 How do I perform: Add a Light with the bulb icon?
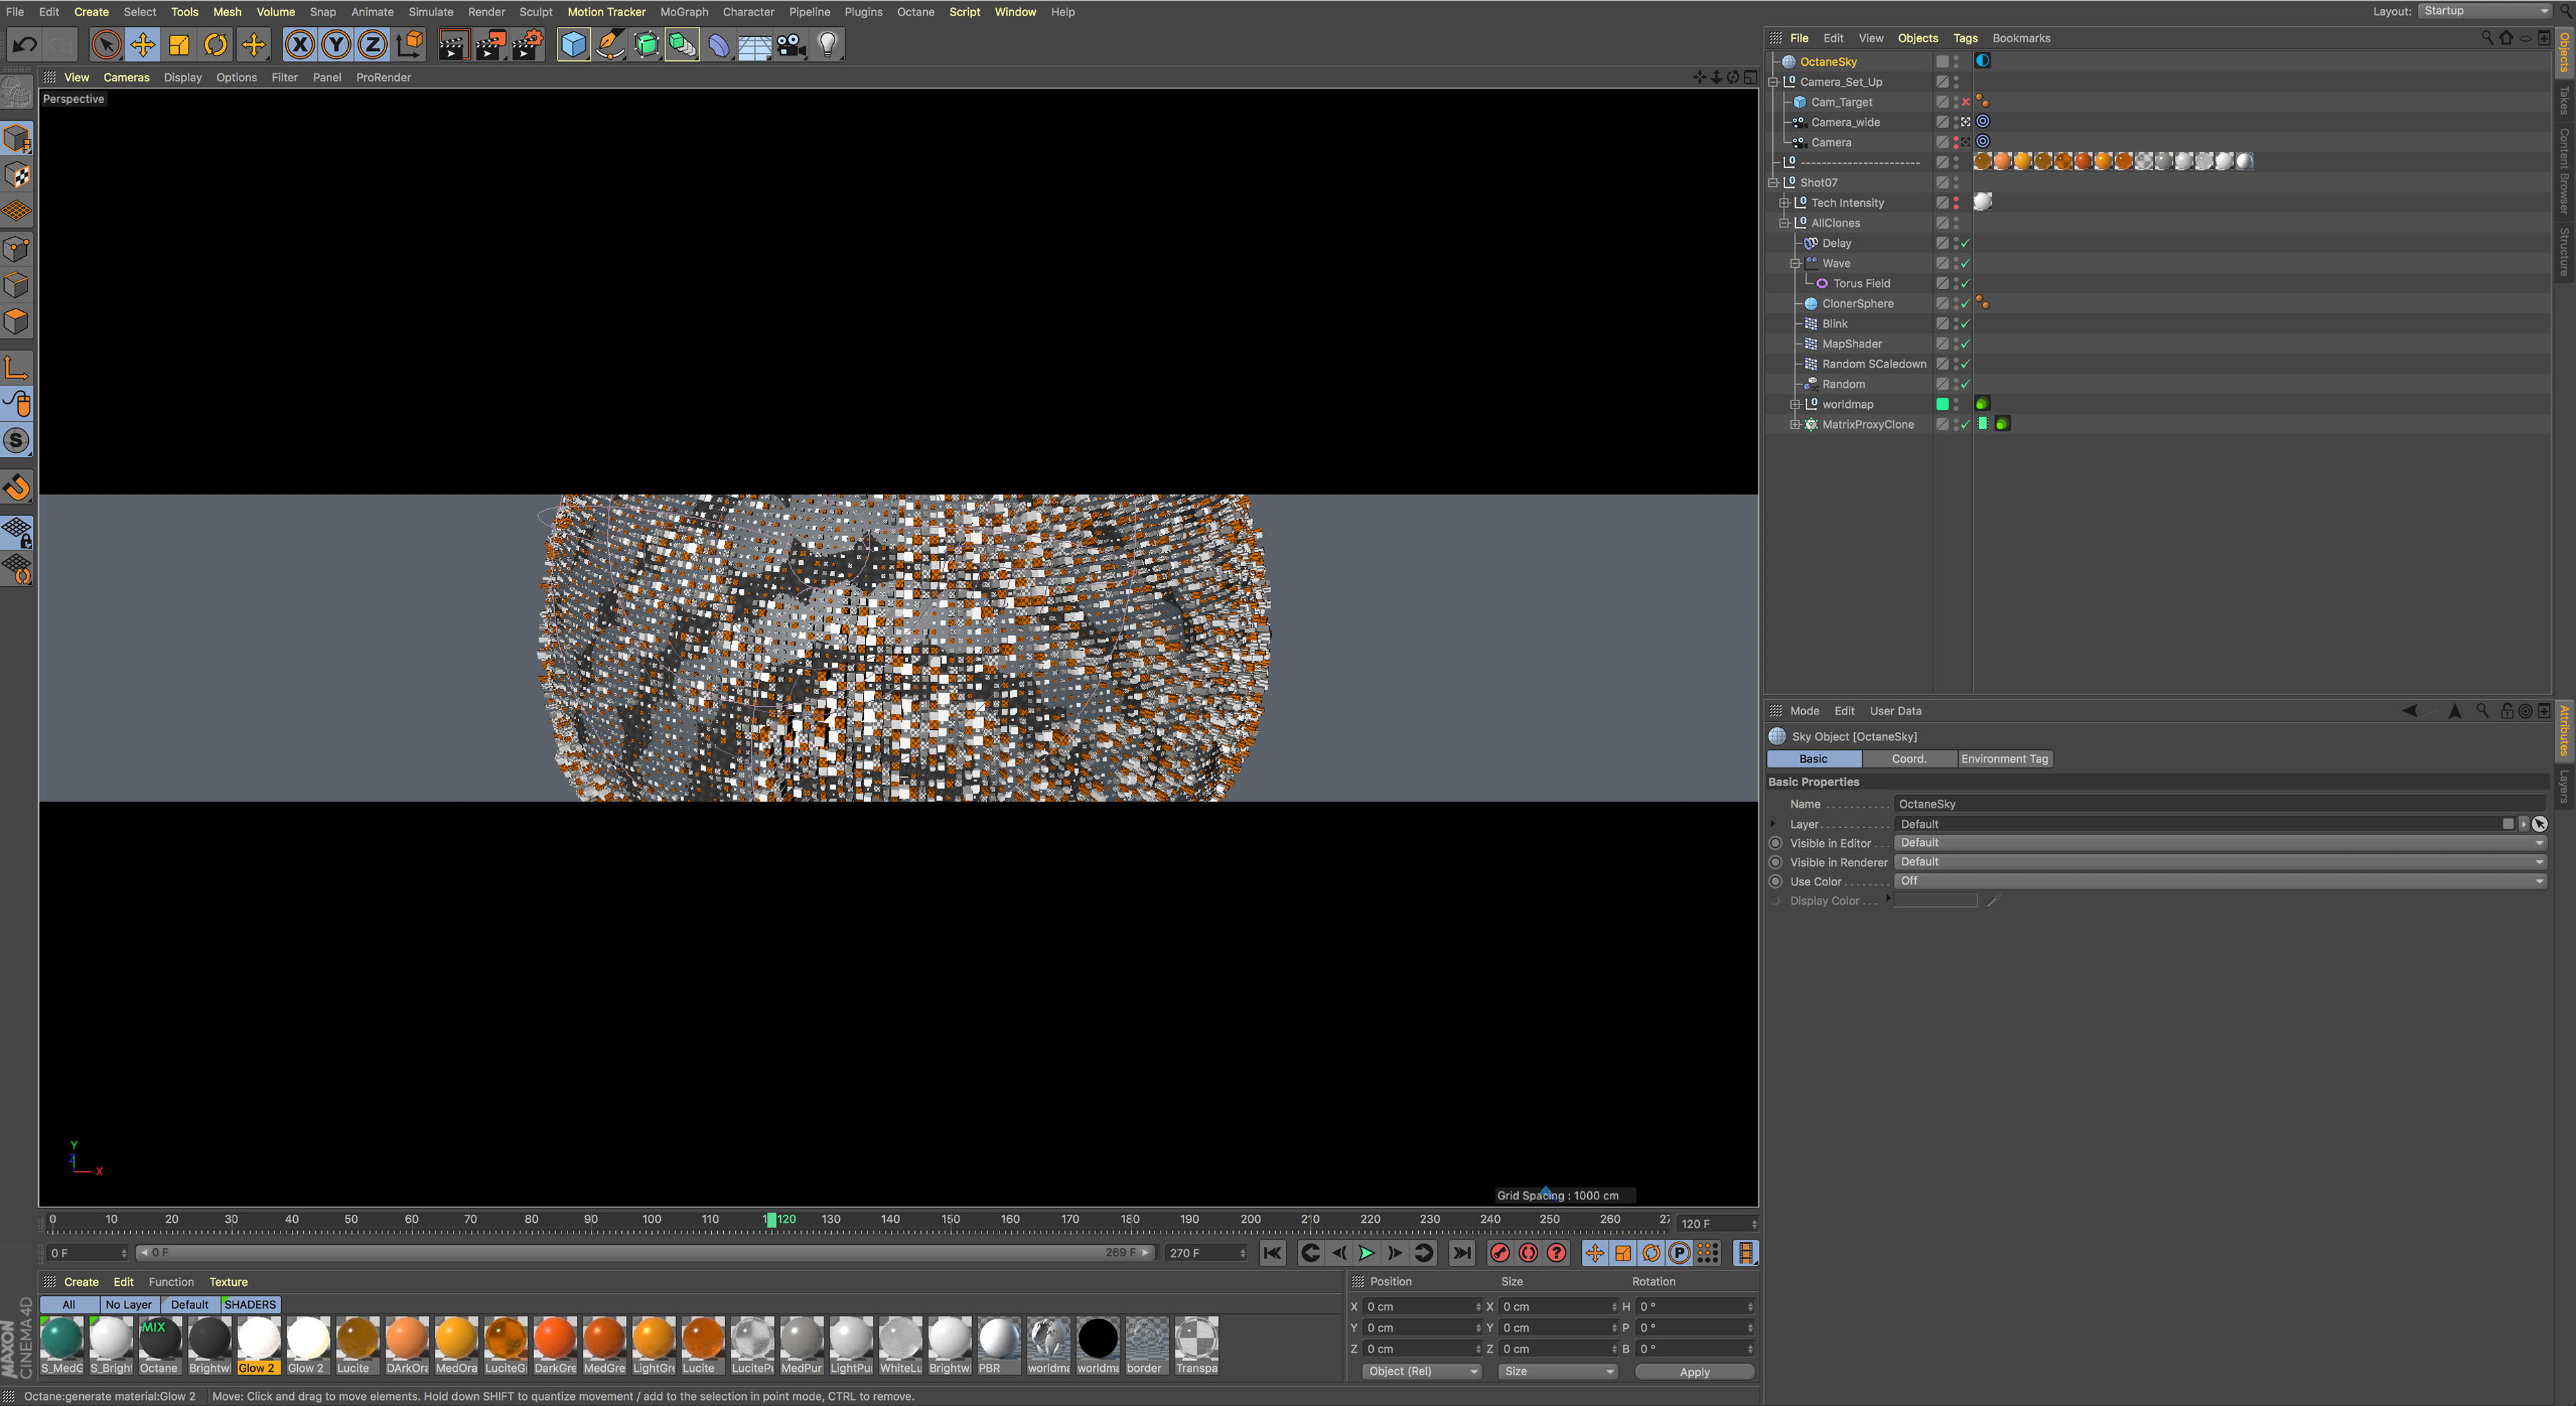coord(827,45)
